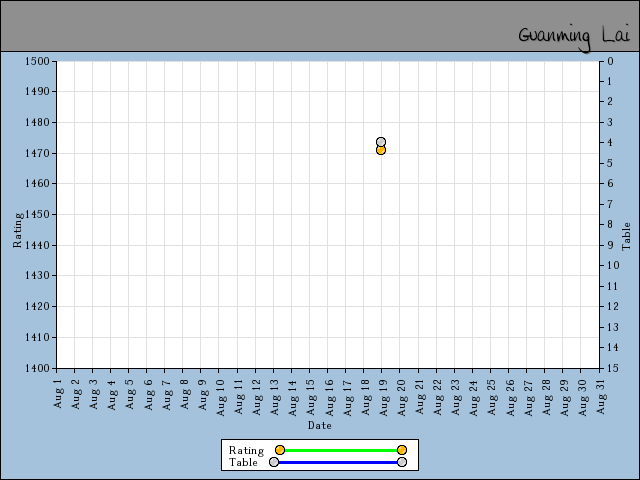Click the blue Table legend line

click(338, 462)
